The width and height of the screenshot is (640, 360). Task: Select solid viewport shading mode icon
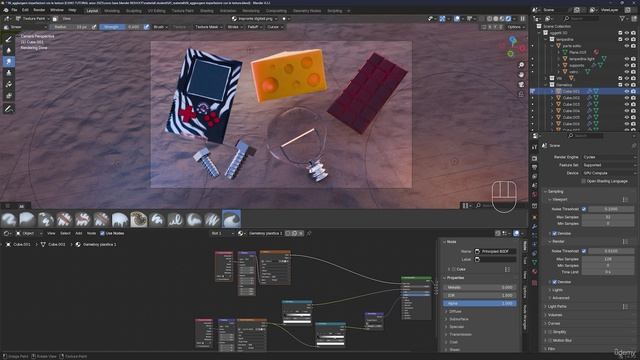(x=496, y=19)
